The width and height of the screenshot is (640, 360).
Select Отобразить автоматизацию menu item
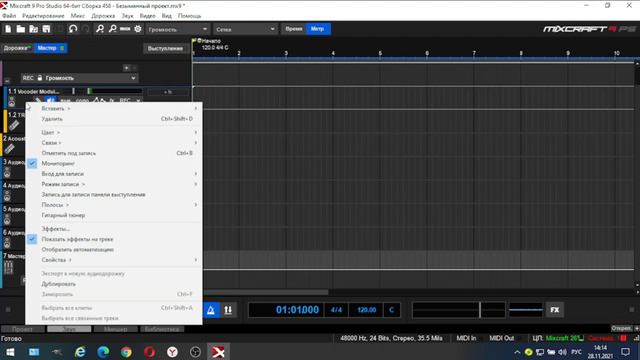(114, 249)
